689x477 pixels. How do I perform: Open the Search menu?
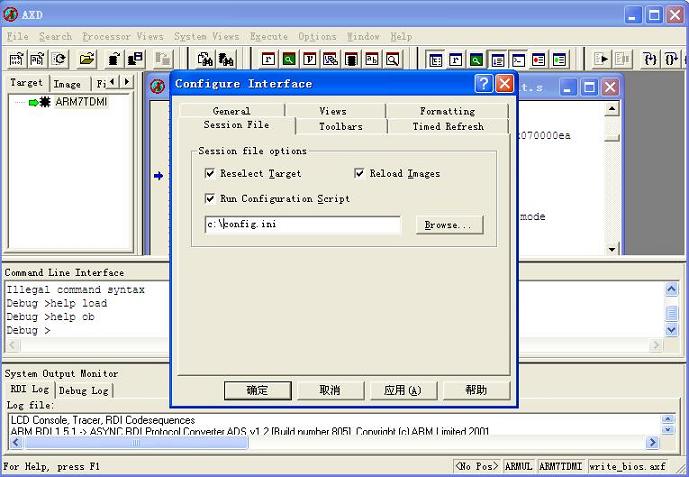pyautogui.click(x=55, y=36)
